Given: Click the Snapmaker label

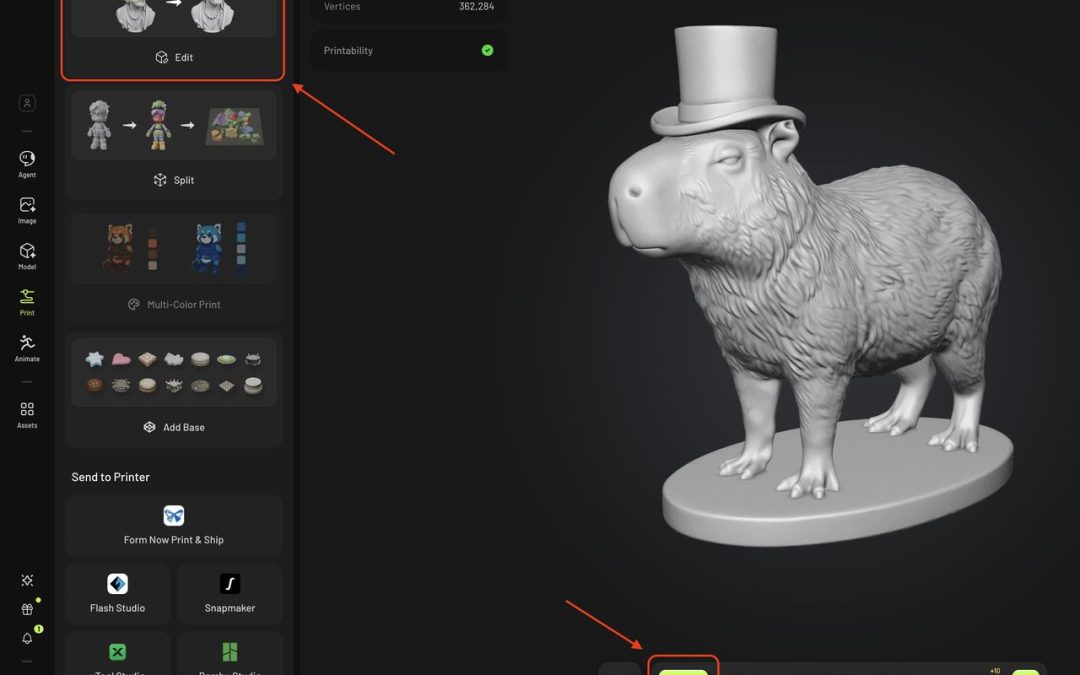Looking at the screenshot, I should click(x=230, y=608).
